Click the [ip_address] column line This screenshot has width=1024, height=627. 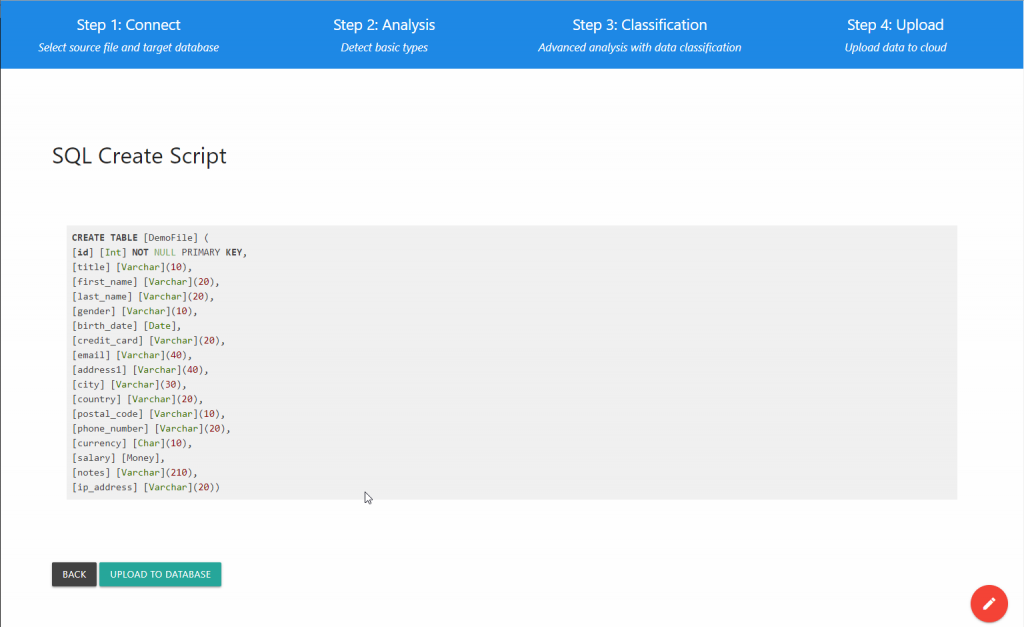(x=145, y=487)
